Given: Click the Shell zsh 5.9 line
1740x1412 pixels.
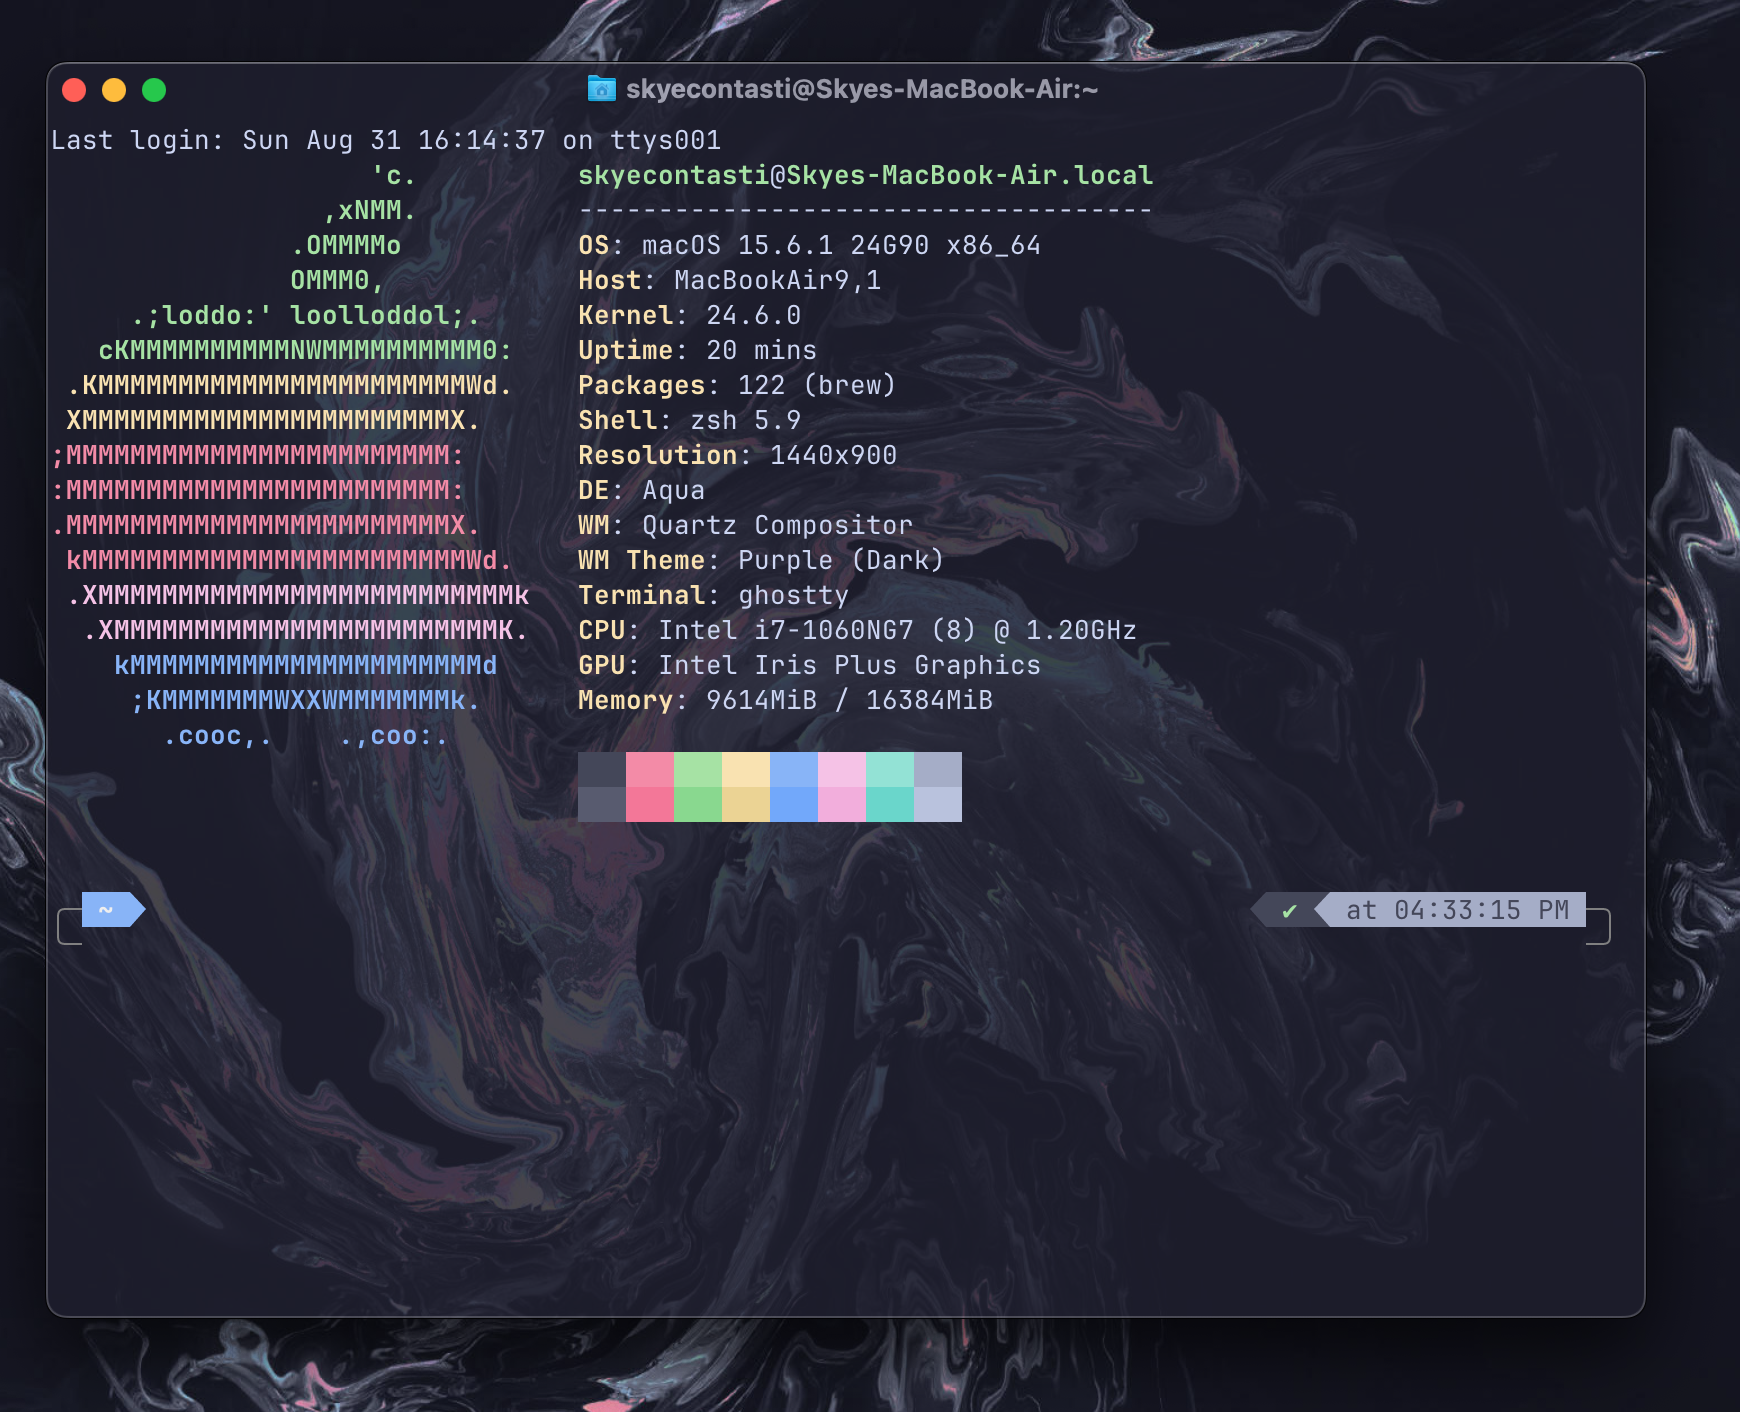Looking at the screenshot, I should click(x=690, y=420).
